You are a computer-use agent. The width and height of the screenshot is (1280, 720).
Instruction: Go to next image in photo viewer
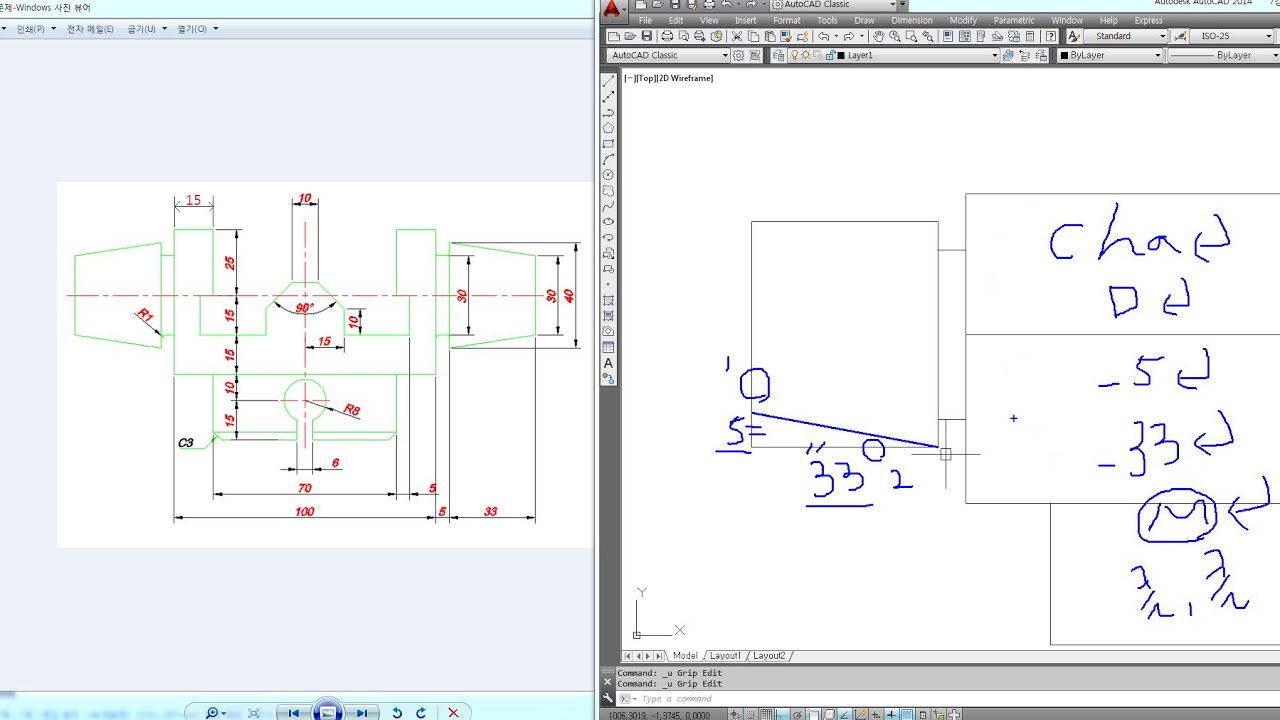[361, 712]
